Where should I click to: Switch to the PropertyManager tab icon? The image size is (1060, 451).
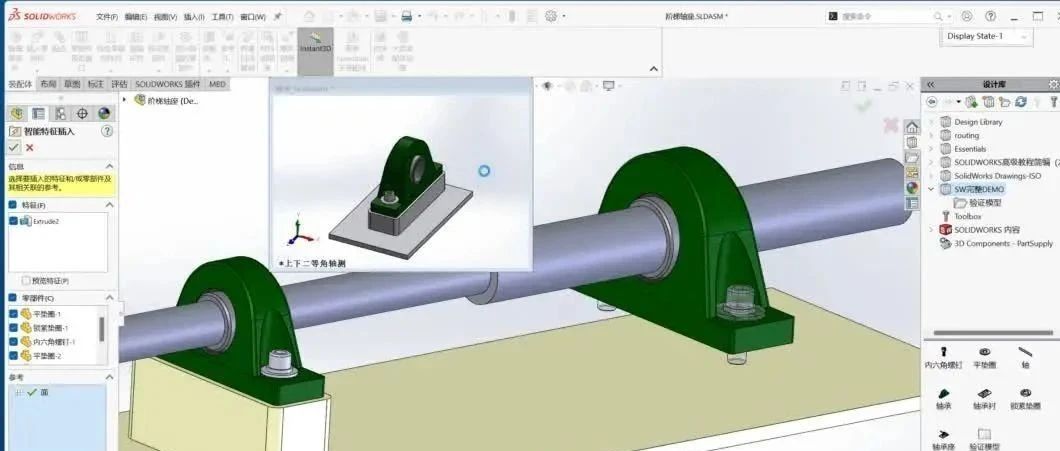tap(39, 113)
